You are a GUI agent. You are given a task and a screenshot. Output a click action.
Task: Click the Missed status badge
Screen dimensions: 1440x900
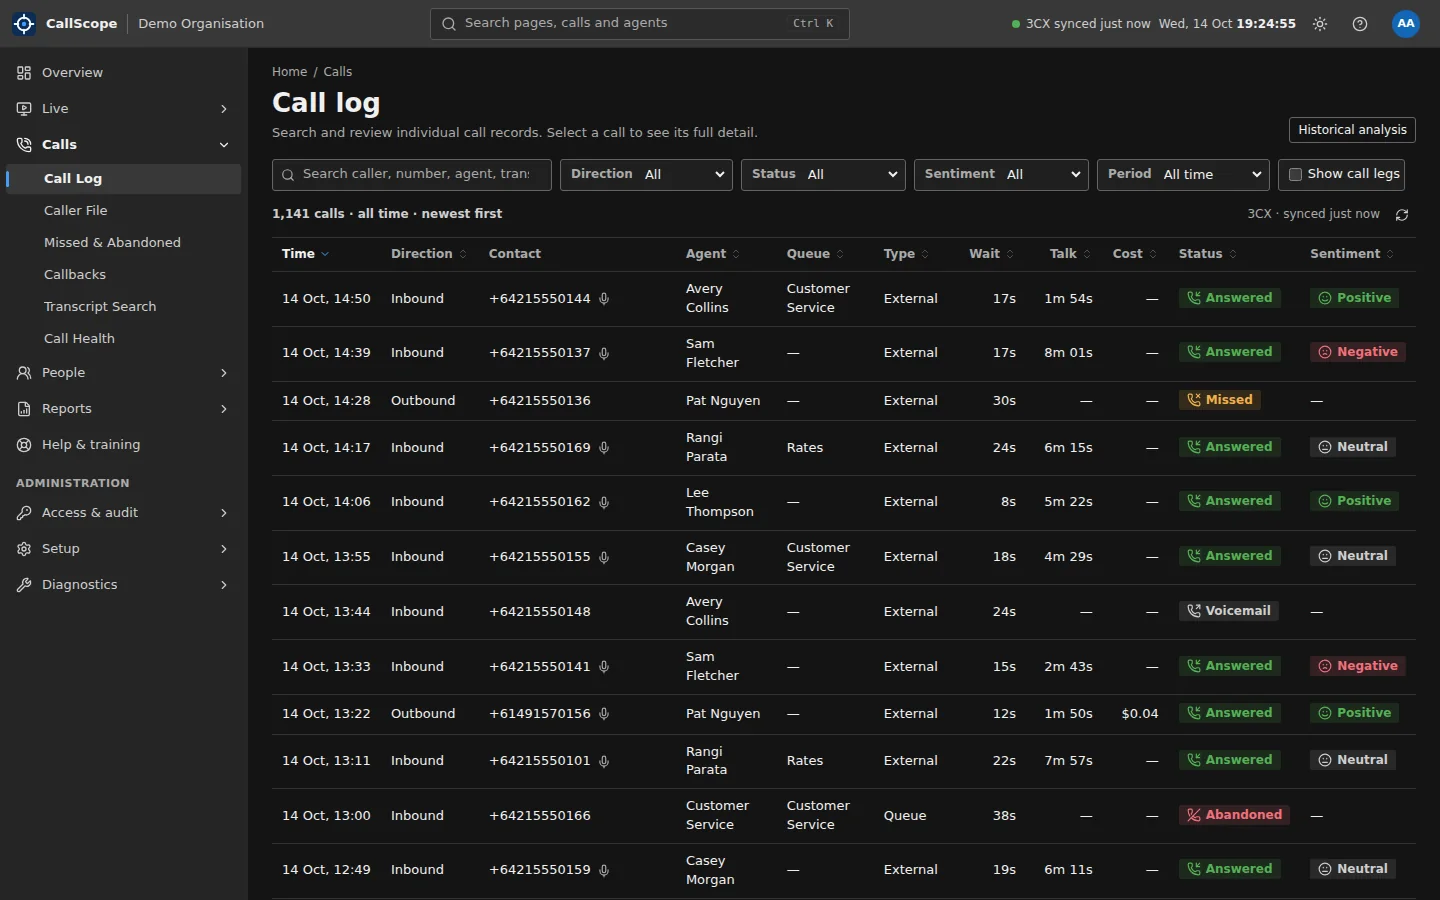[x=1220, y=400]
